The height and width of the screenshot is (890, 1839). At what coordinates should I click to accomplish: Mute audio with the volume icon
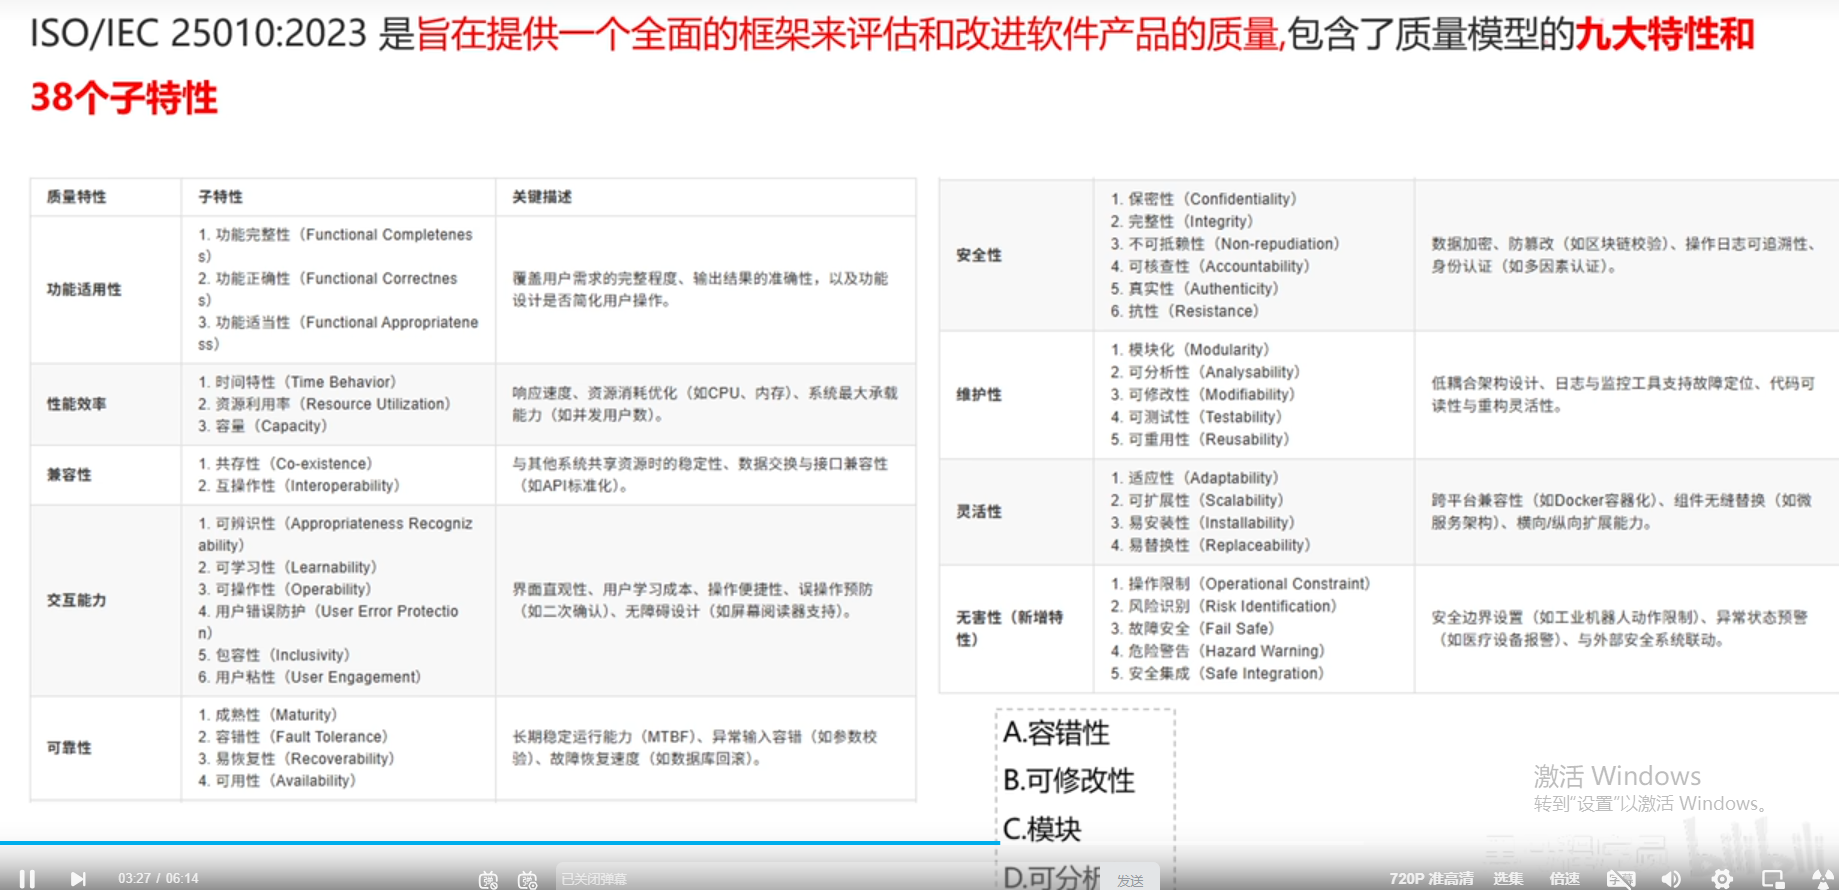(x=1671, y=878)
